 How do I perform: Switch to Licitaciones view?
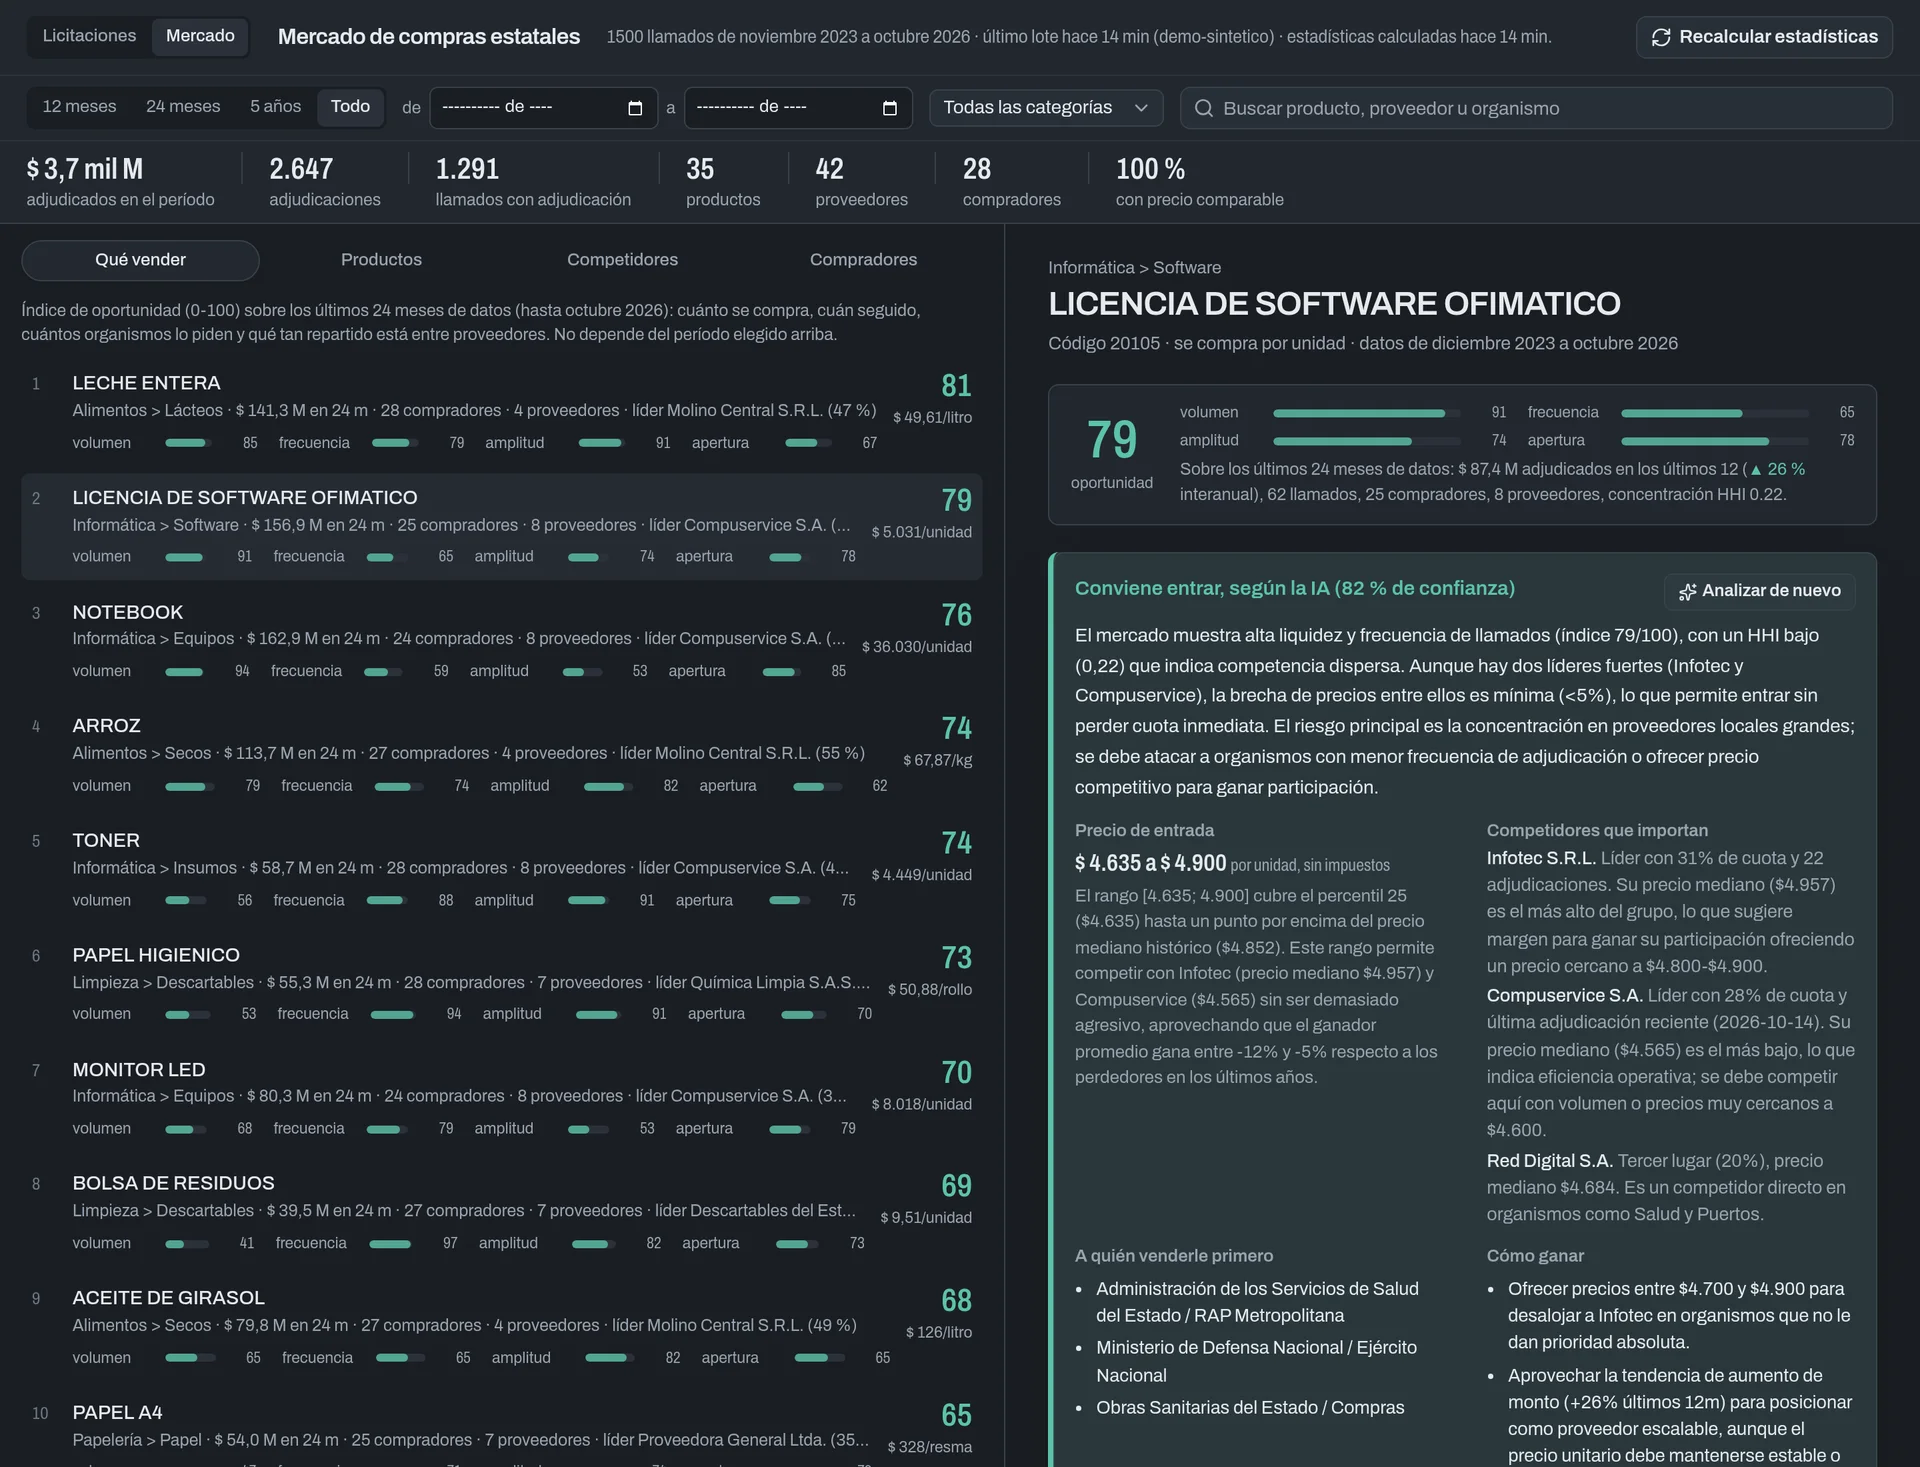[89, 36]
